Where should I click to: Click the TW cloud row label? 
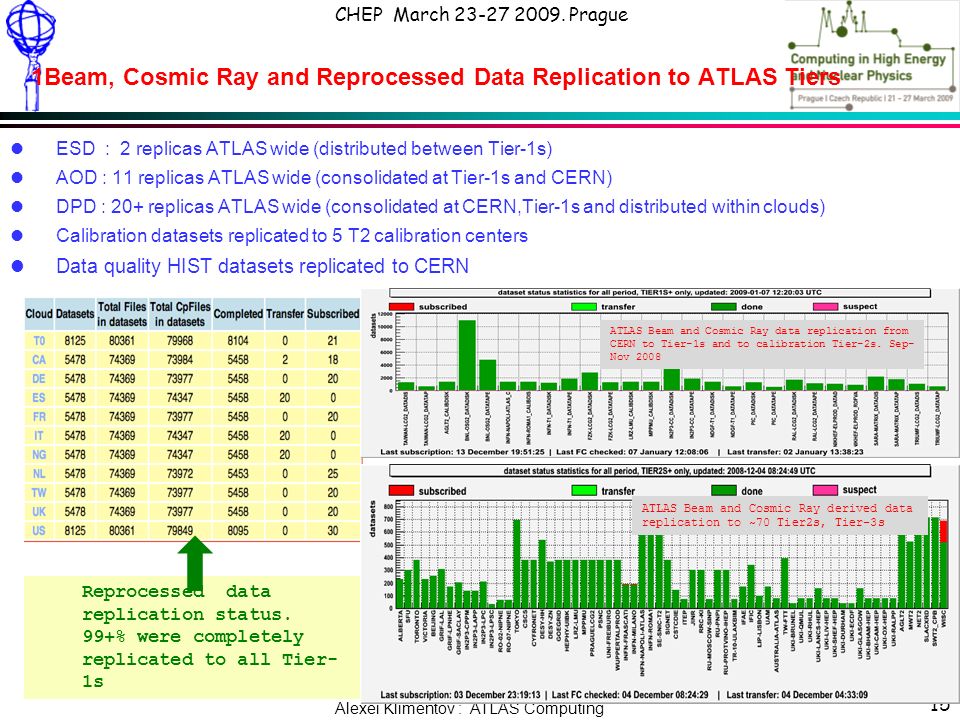coord(39,493)
